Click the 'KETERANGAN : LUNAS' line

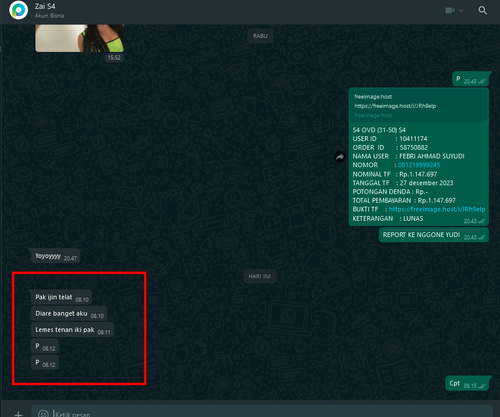(388, 219)
